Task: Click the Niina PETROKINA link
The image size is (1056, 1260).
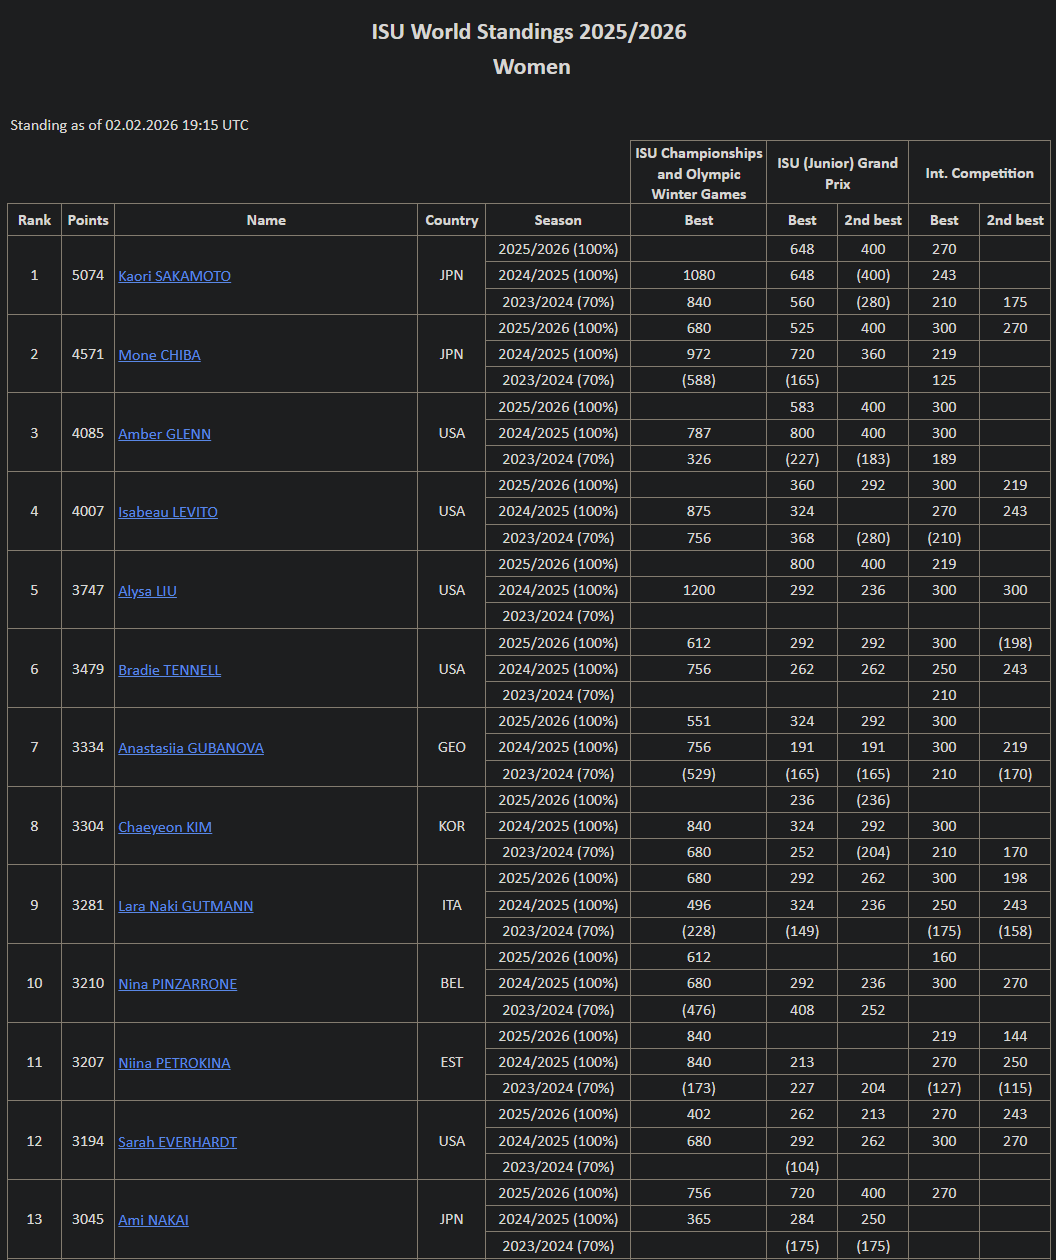Action: pyautogui.click(x=174, y=1063)
